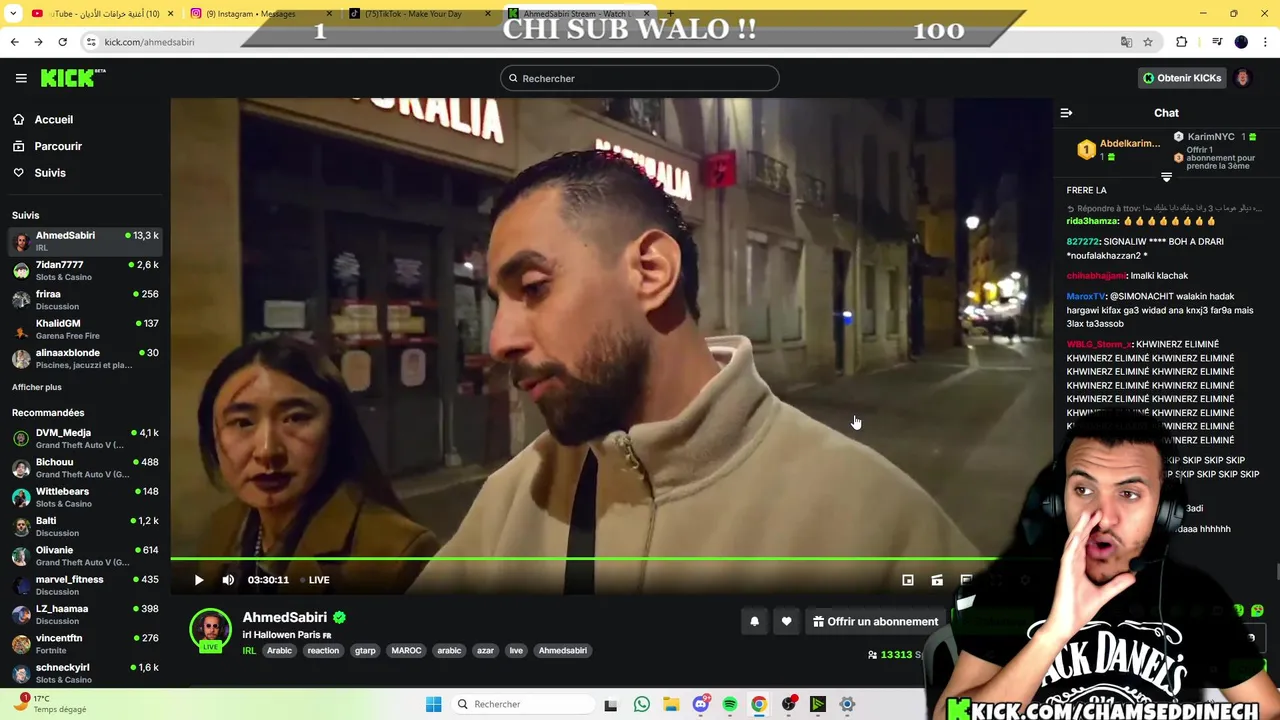
Task: Open OBS Studio from taskbar
Action: coord(789,704)
